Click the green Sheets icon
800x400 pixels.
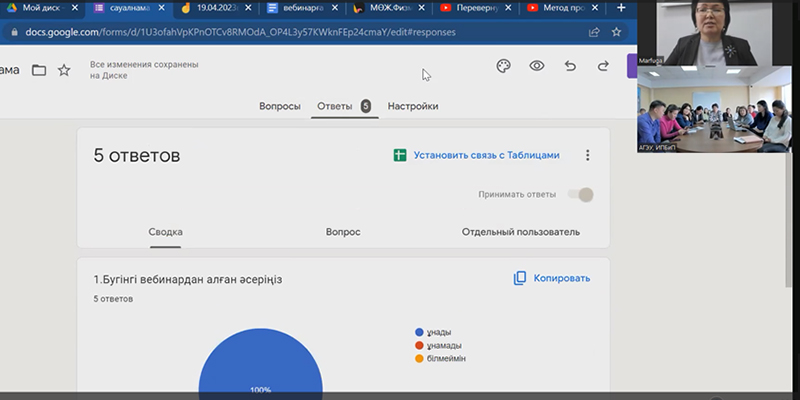pyautogui.click(x=399, y=155)
